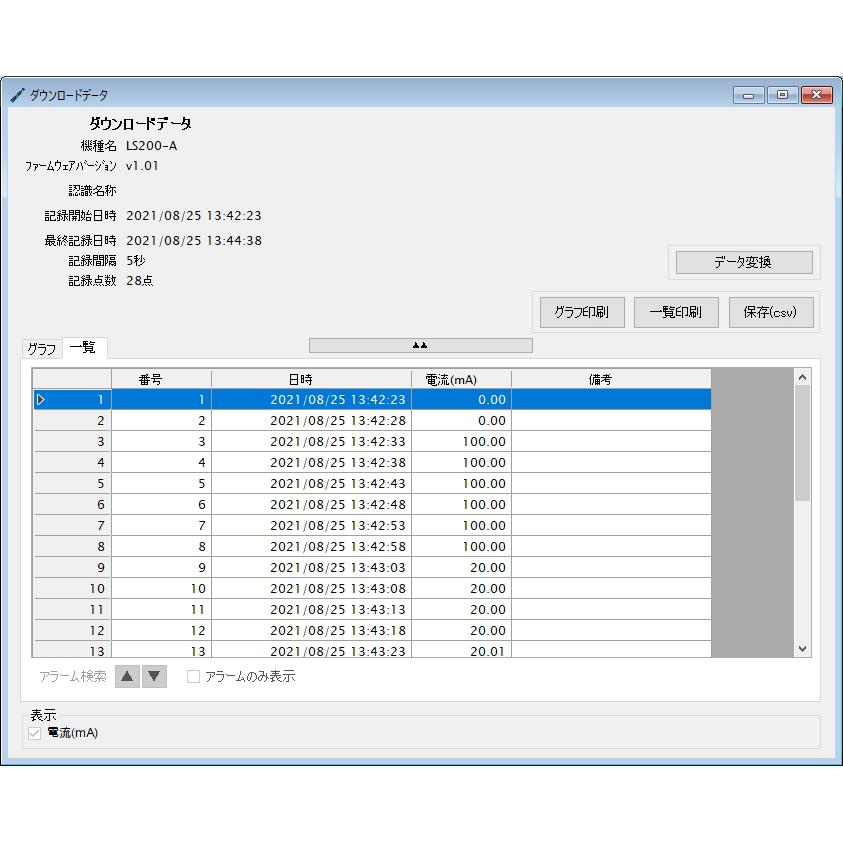Click date cell 2021/08/25 13:43:03
This screenshot has height=843, width=843.
tap(311, 567)
